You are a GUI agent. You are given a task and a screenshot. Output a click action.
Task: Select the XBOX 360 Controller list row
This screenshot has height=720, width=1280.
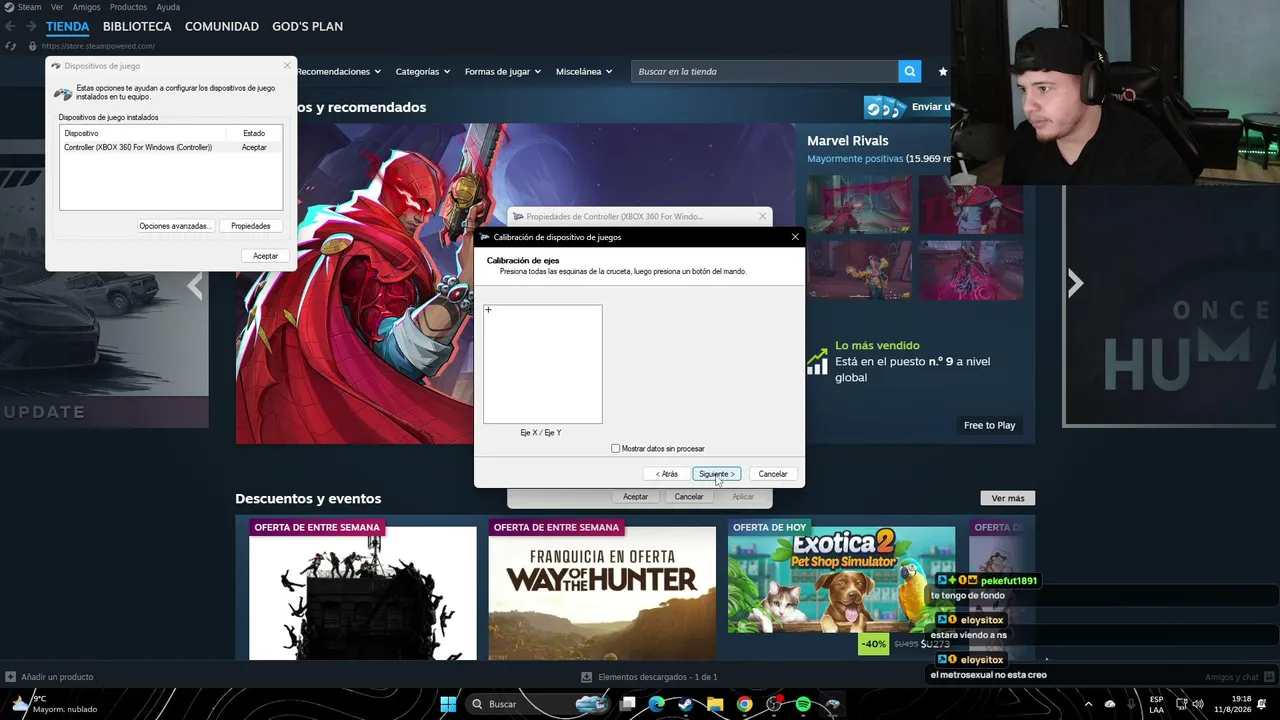tap(171, 148)
